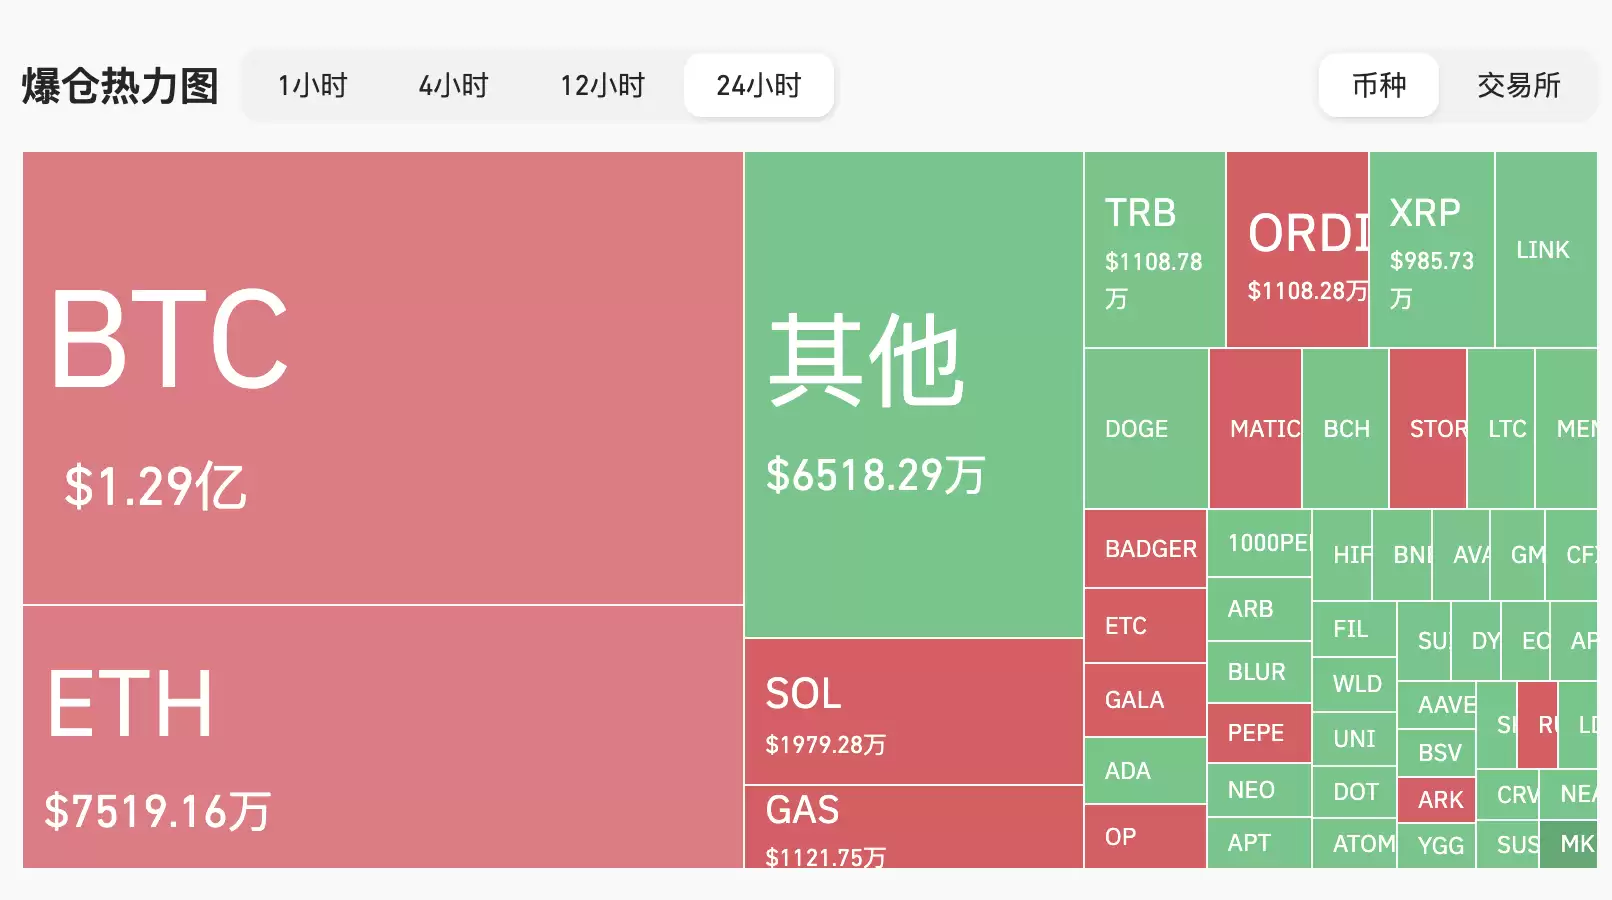Select the XRP cell

(1430, 250)
